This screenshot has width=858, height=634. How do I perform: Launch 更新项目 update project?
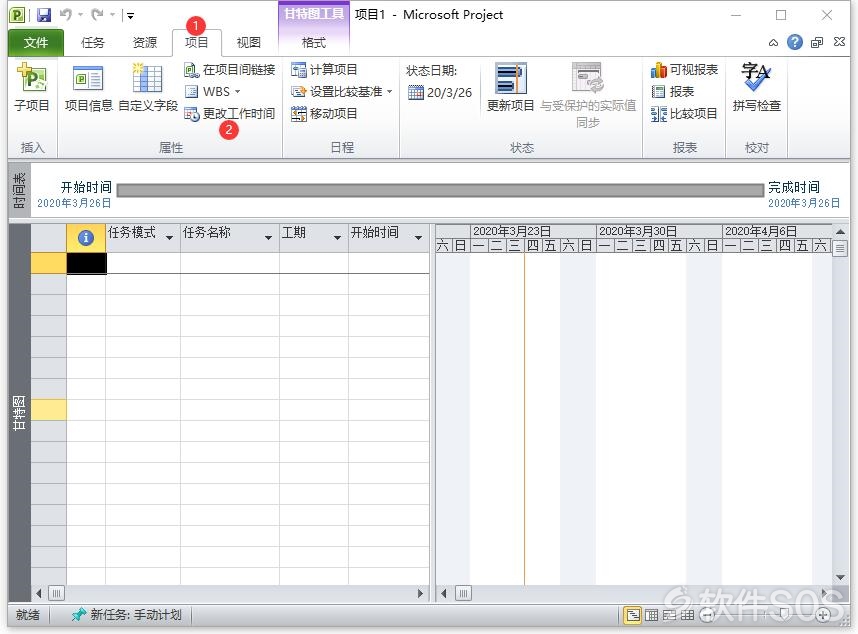click(x=511, y=88)
